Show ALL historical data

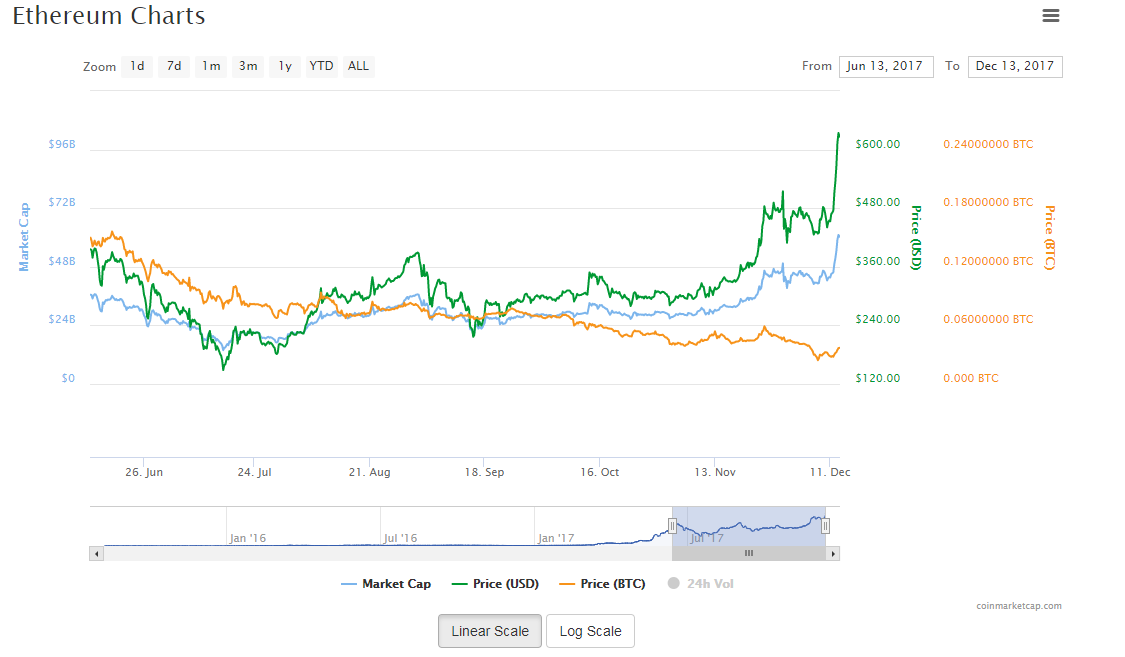pos(358,67)
